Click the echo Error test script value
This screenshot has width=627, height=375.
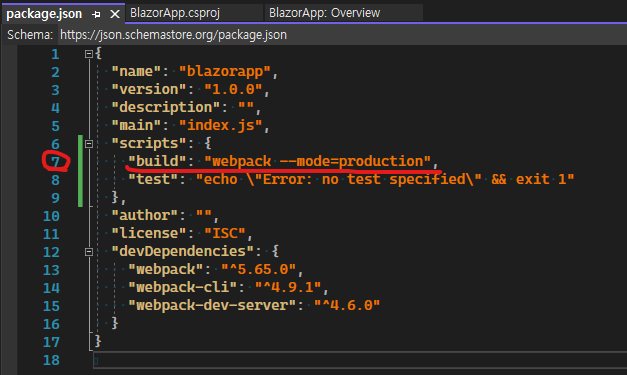coord(385,180)
